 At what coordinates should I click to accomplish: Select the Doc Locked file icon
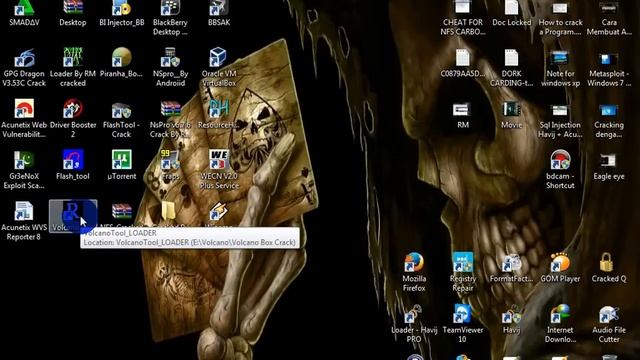[x=511, y=8]
